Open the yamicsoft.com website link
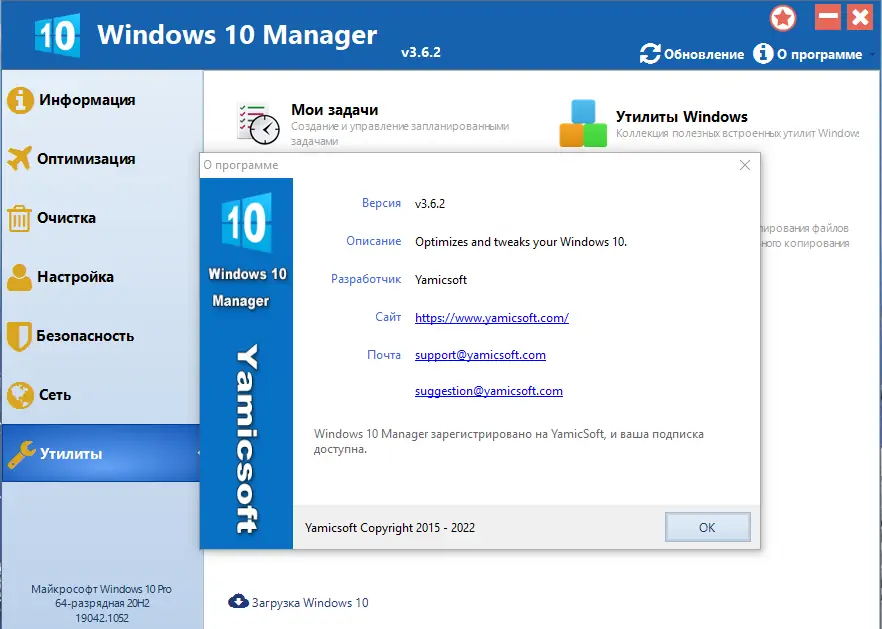The image size is (882, 629). 492,317
